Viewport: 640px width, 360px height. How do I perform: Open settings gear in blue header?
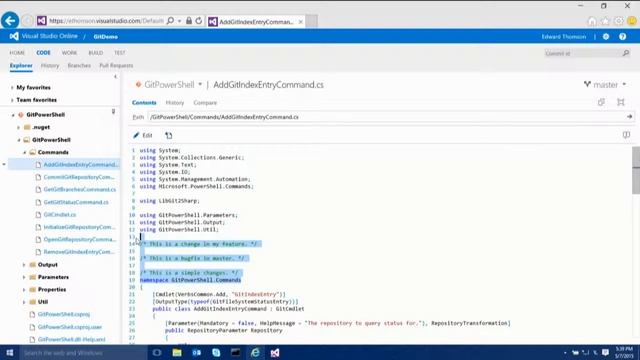point(606,37)
